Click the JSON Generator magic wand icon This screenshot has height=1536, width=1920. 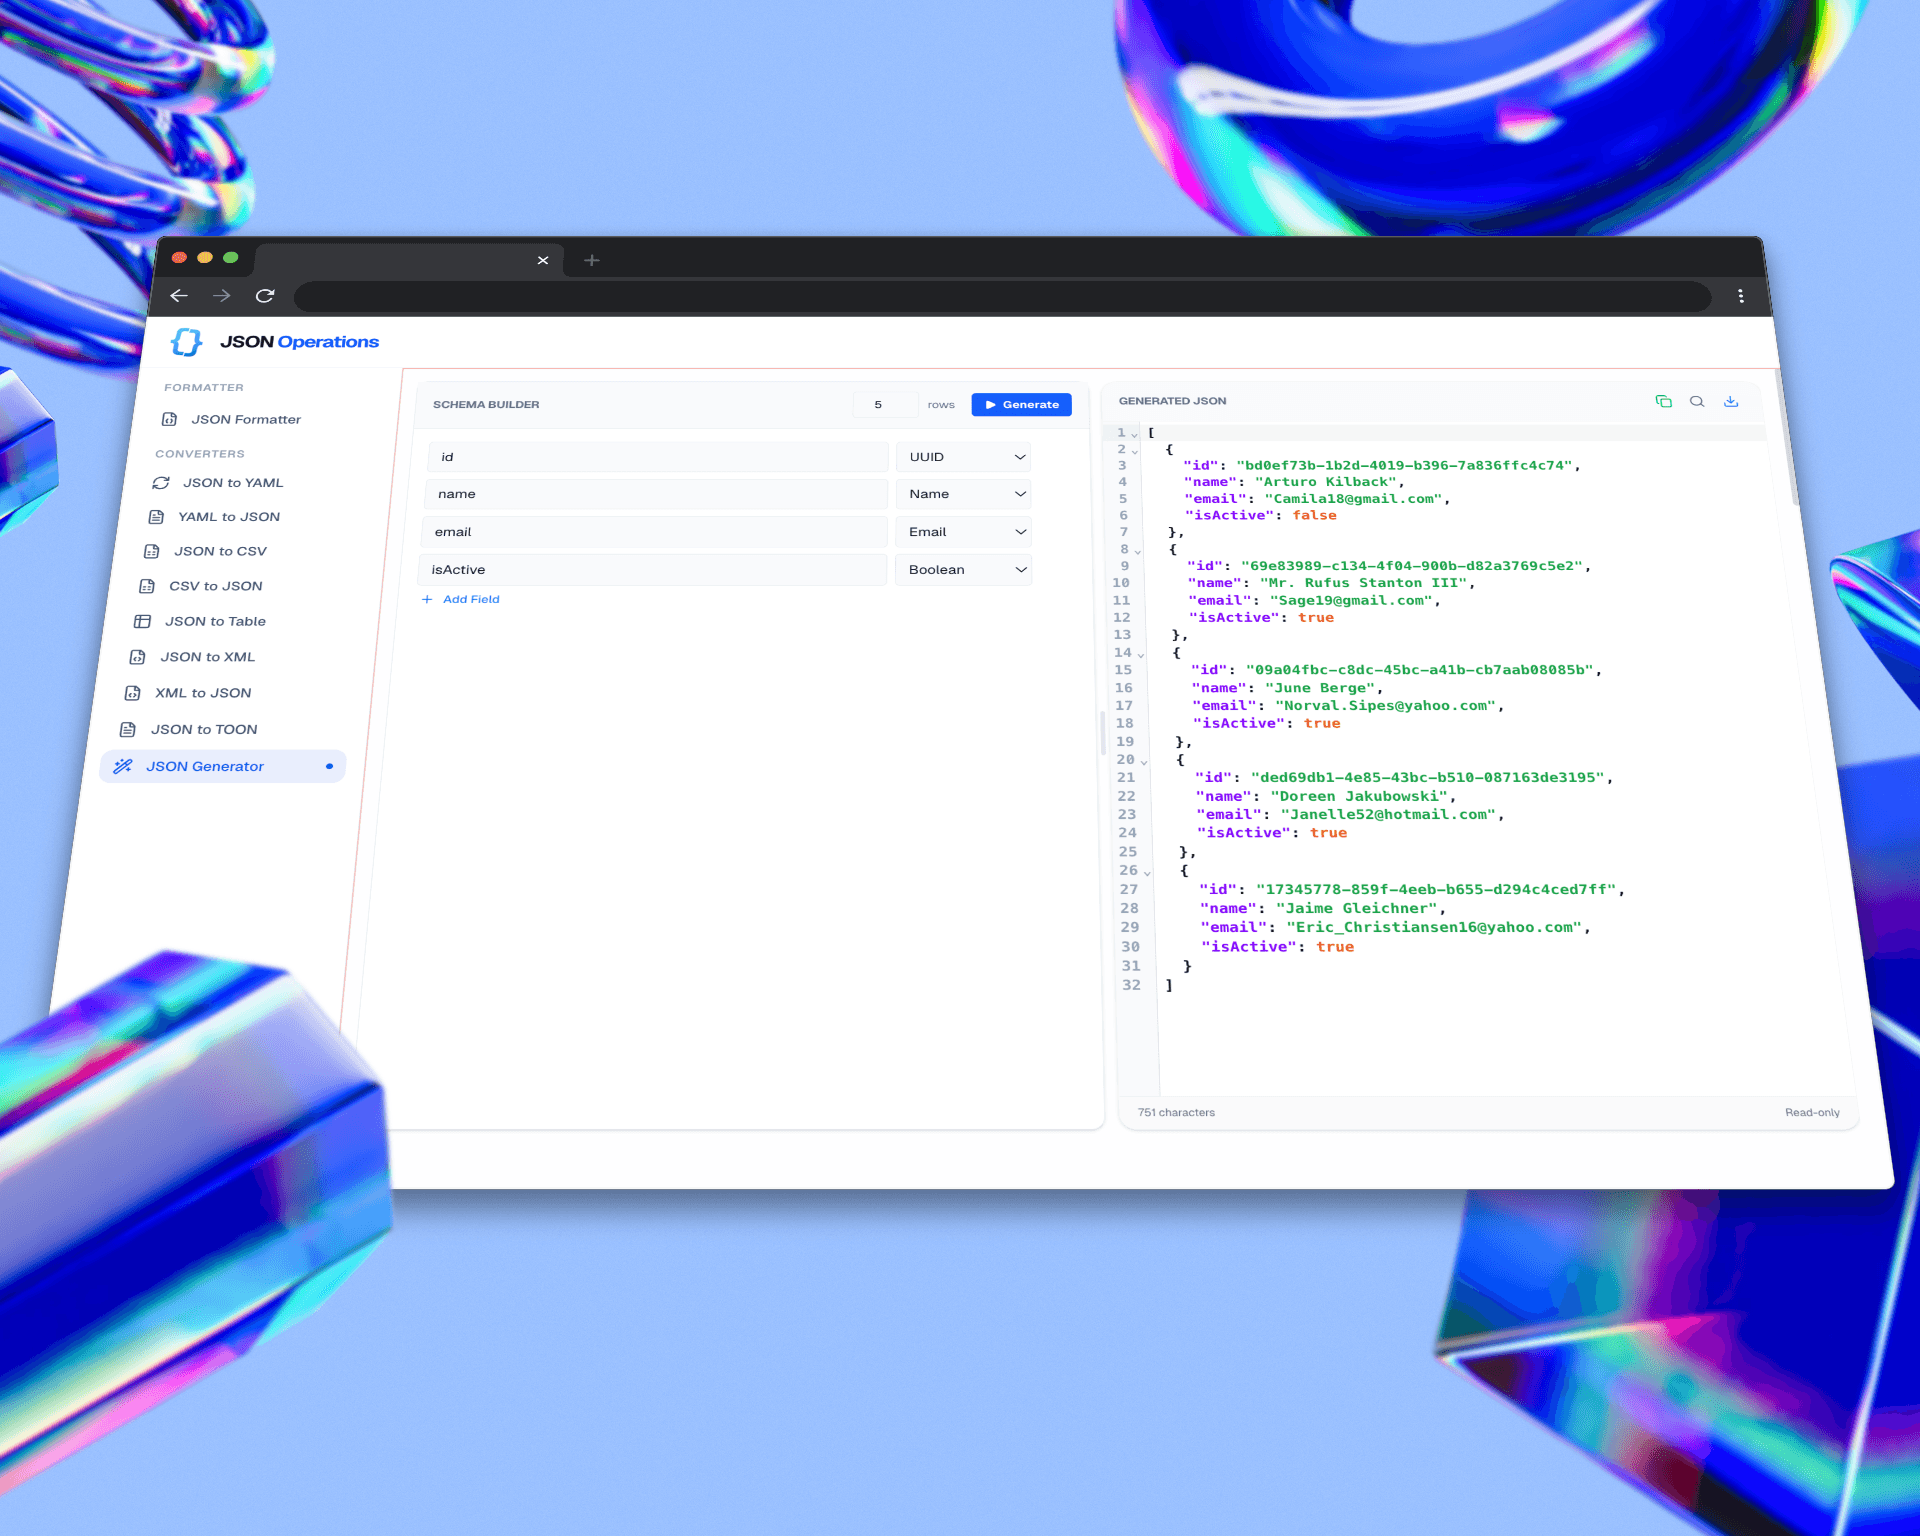[x=123, y=766]
